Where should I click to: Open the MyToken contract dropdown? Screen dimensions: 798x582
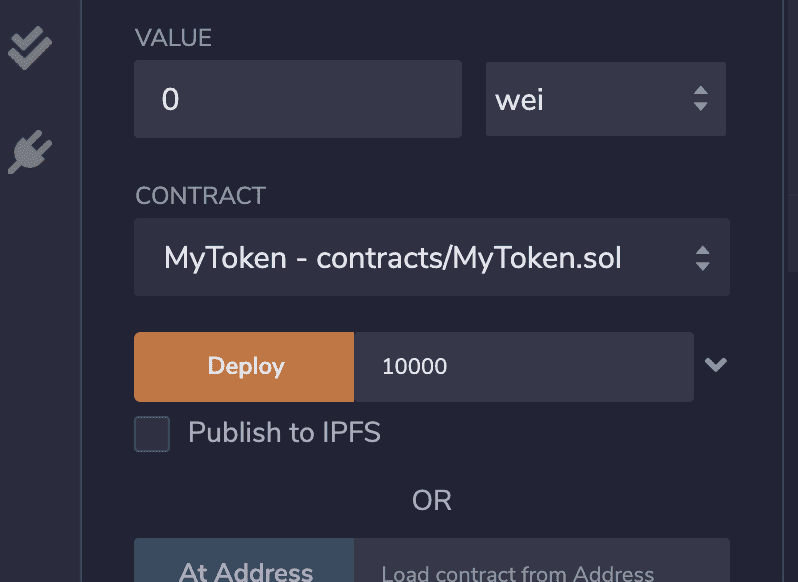click(x=431, y=258)
